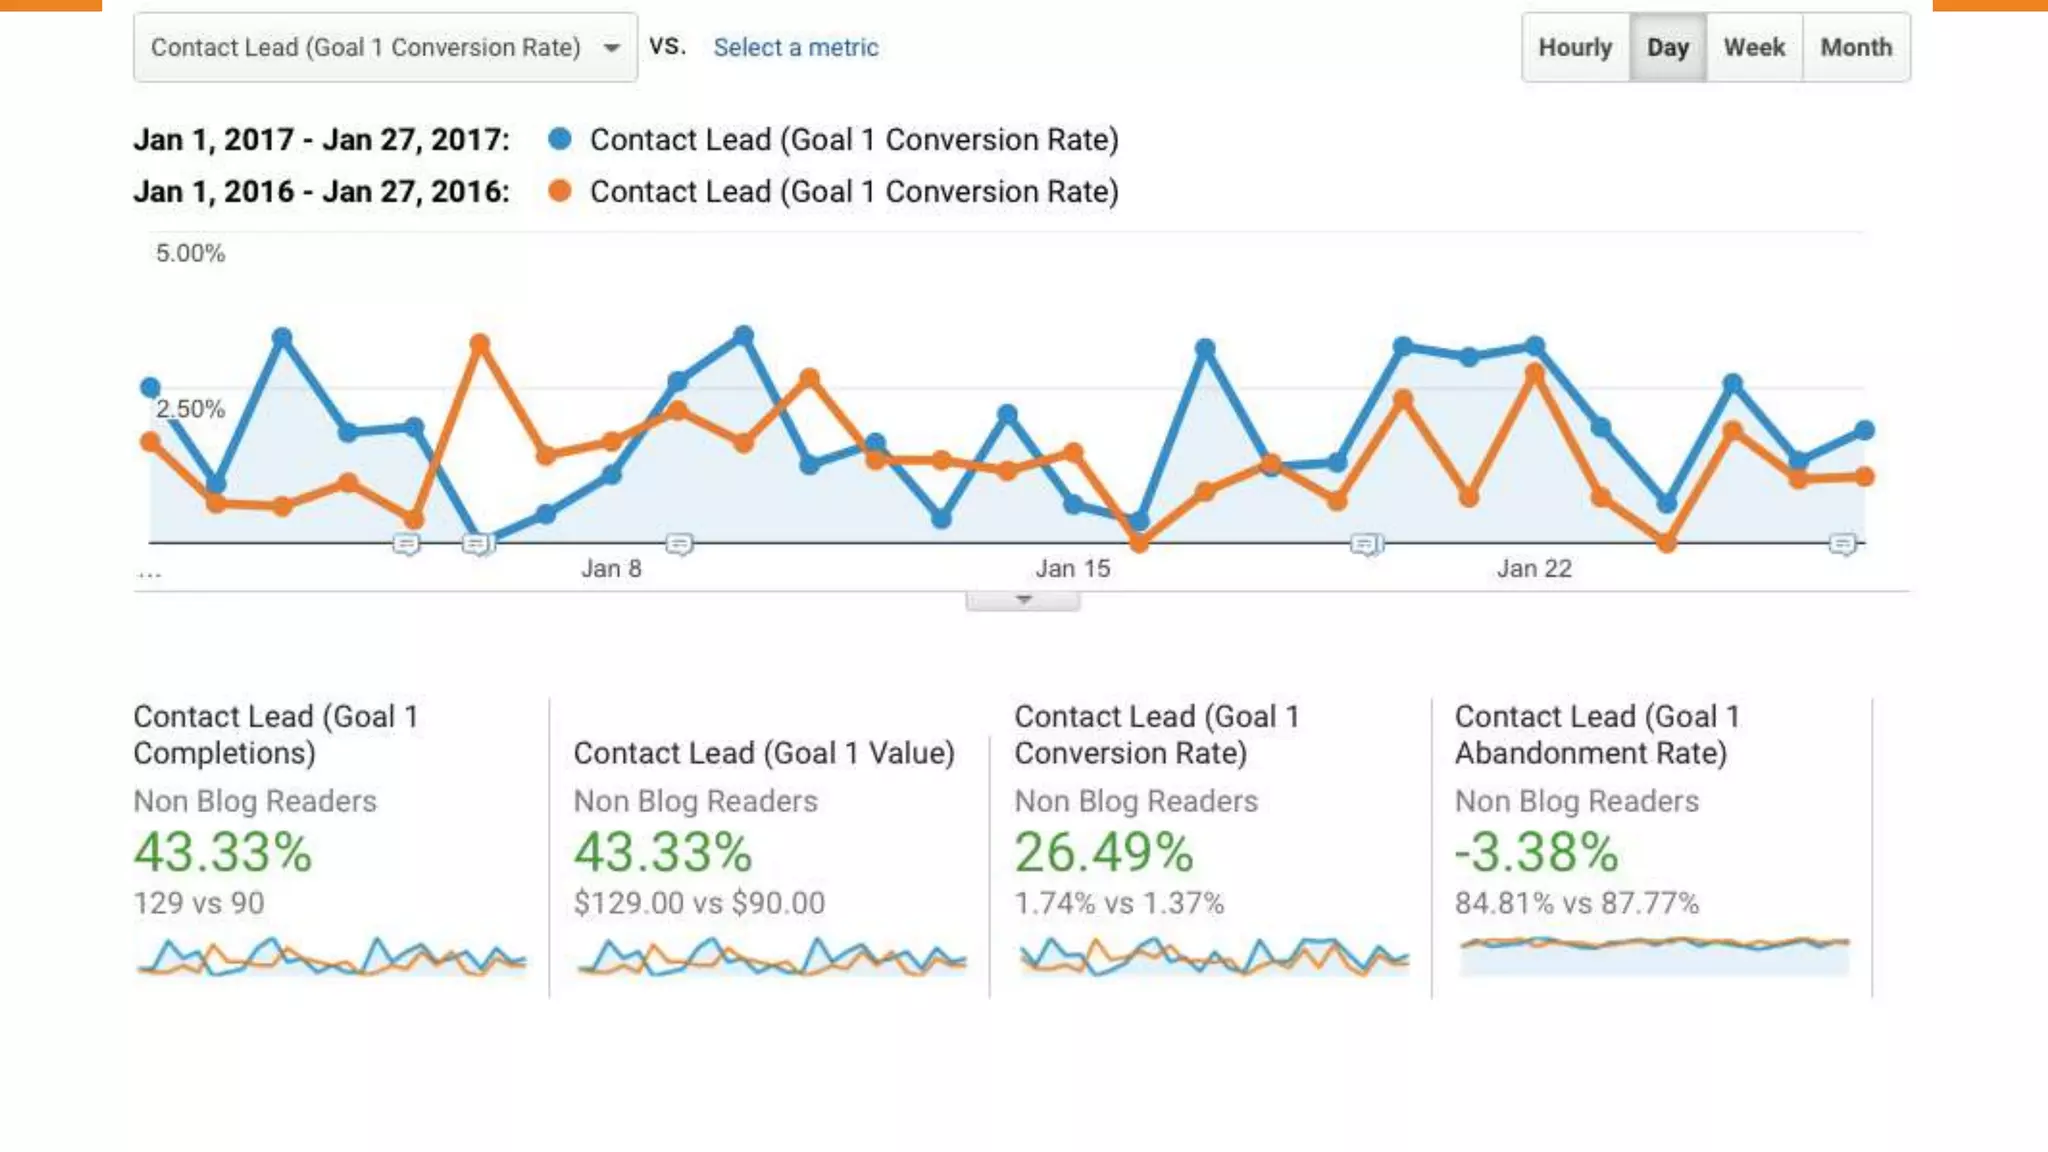Open the Contact Lead Goal 1 metric dropdown
The width and height of the screenshot is (2048, 1152).
pos(384,47)
